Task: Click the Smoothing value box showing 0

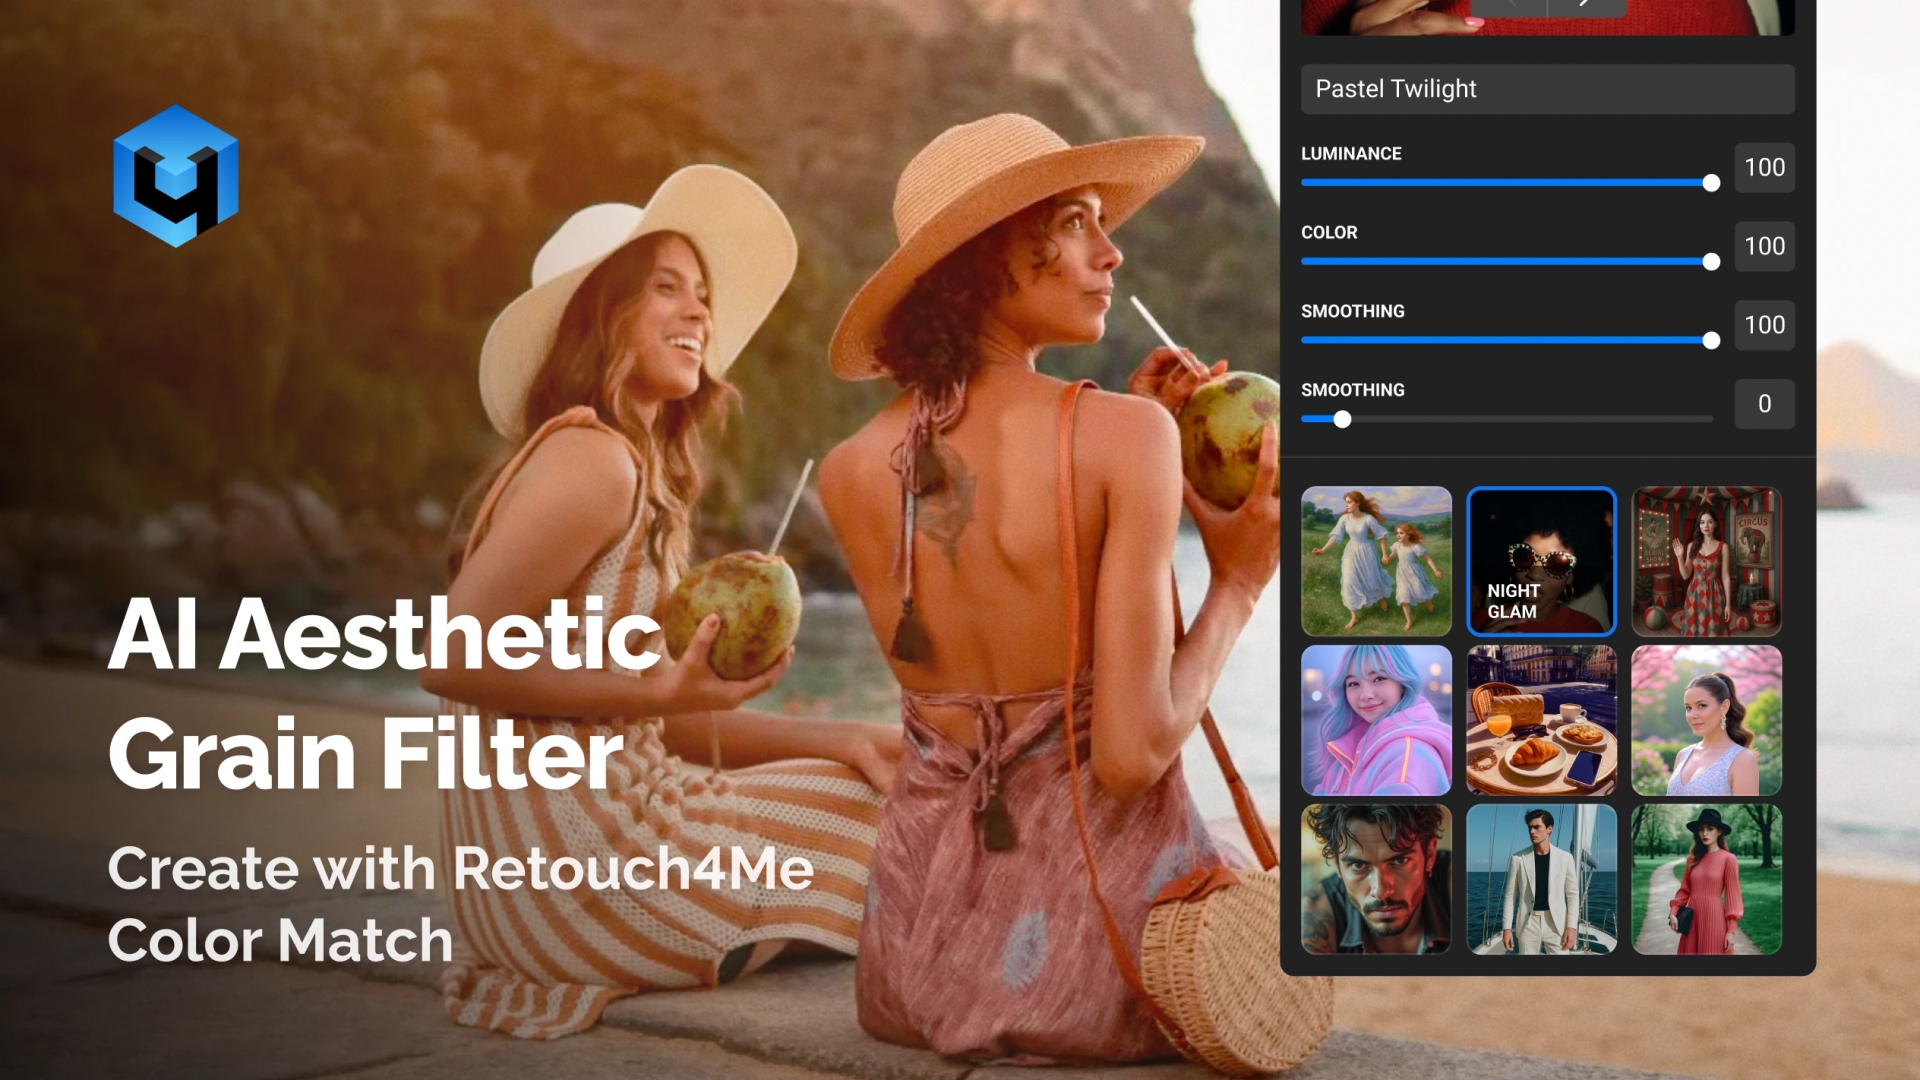Action: tap(1764, 404)
